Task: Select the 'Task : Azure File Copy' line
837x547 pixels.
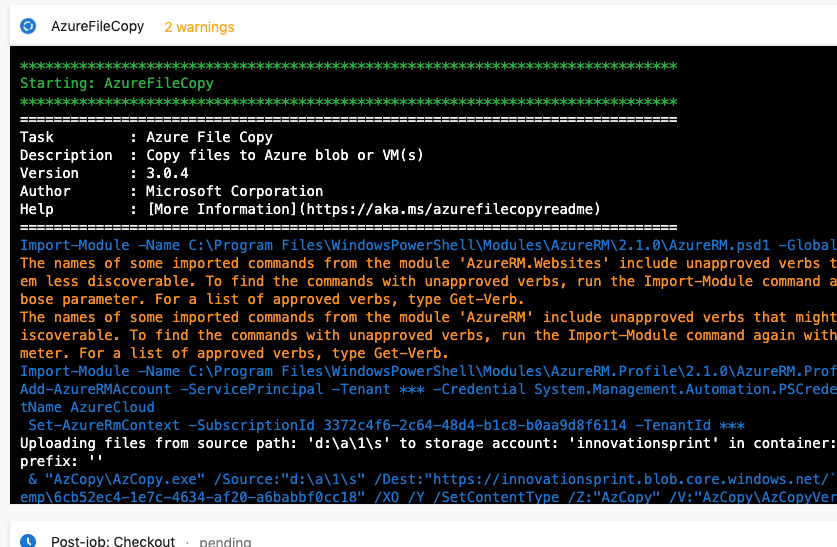Action: point(146,137)
